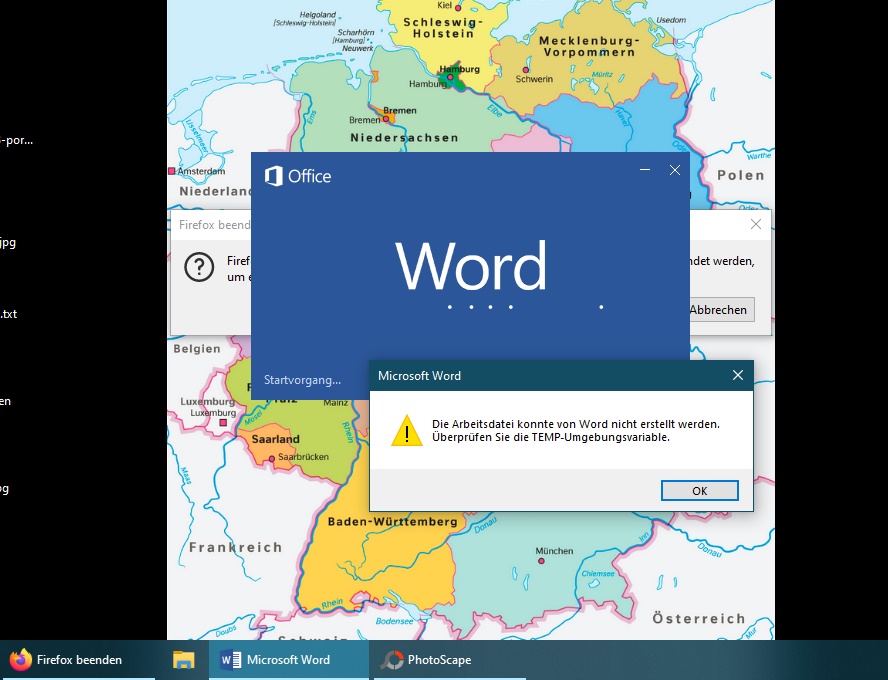Open File Explorer from the taskbar

[x=183, y=660]
